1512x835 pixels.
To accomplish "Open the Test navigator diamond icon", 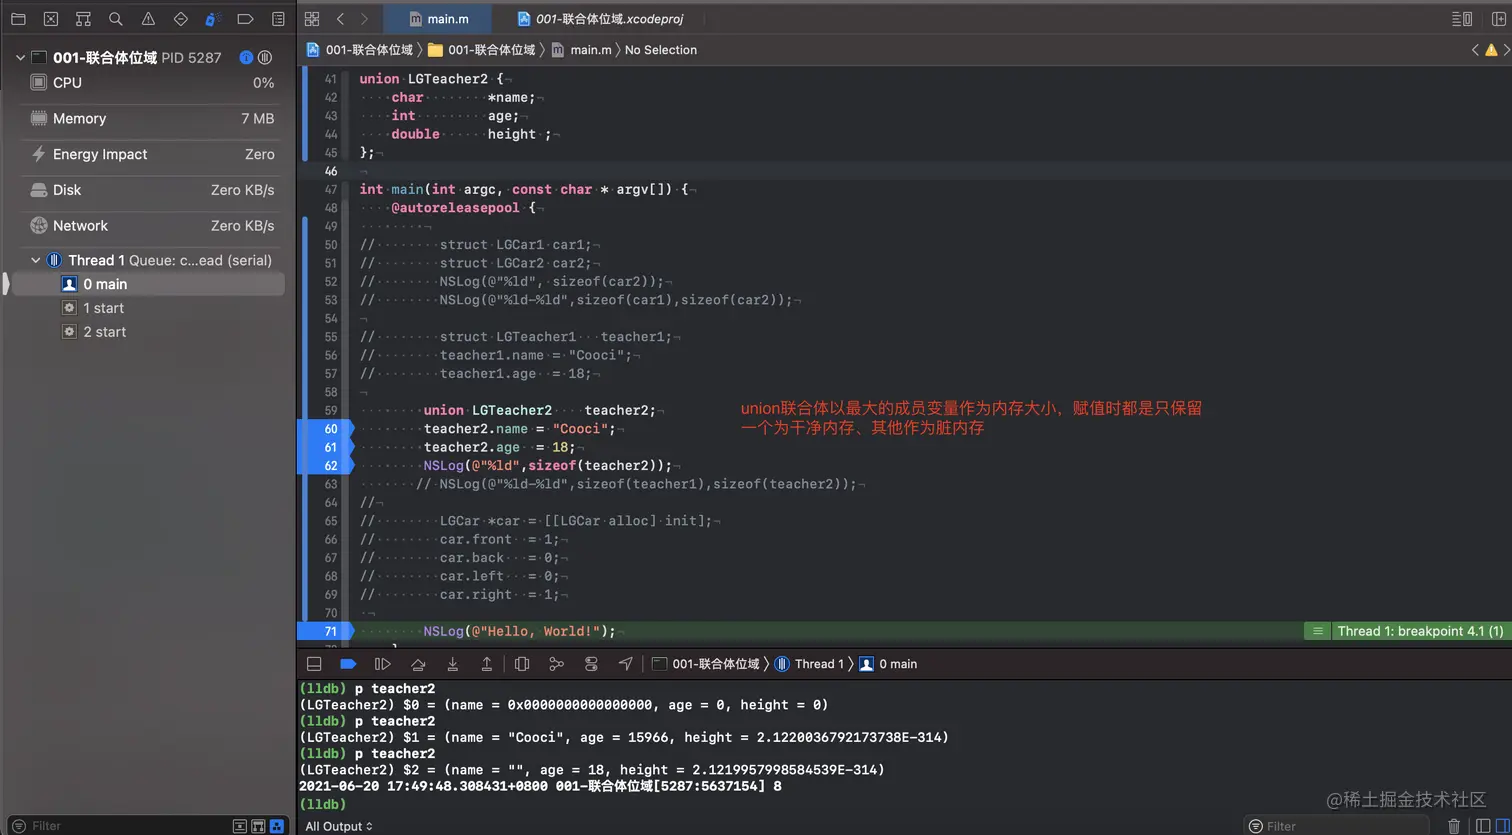I will pyautogui.click(x=180, y=19).
